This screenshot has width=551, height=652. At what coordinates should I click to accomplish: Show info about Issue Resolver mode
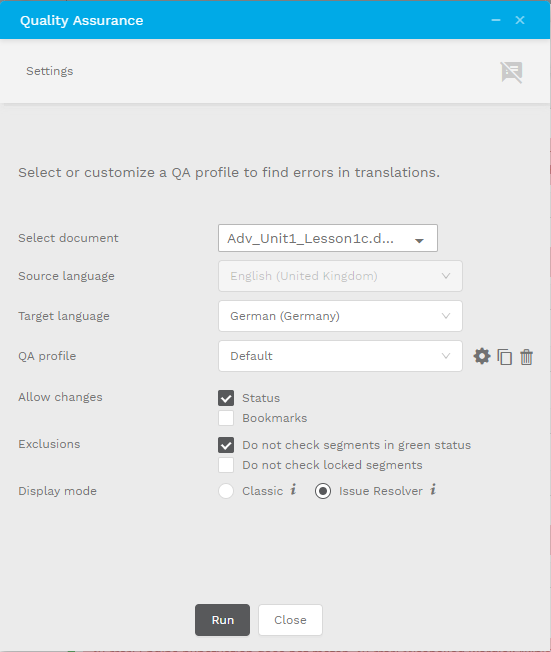point(433,489)
